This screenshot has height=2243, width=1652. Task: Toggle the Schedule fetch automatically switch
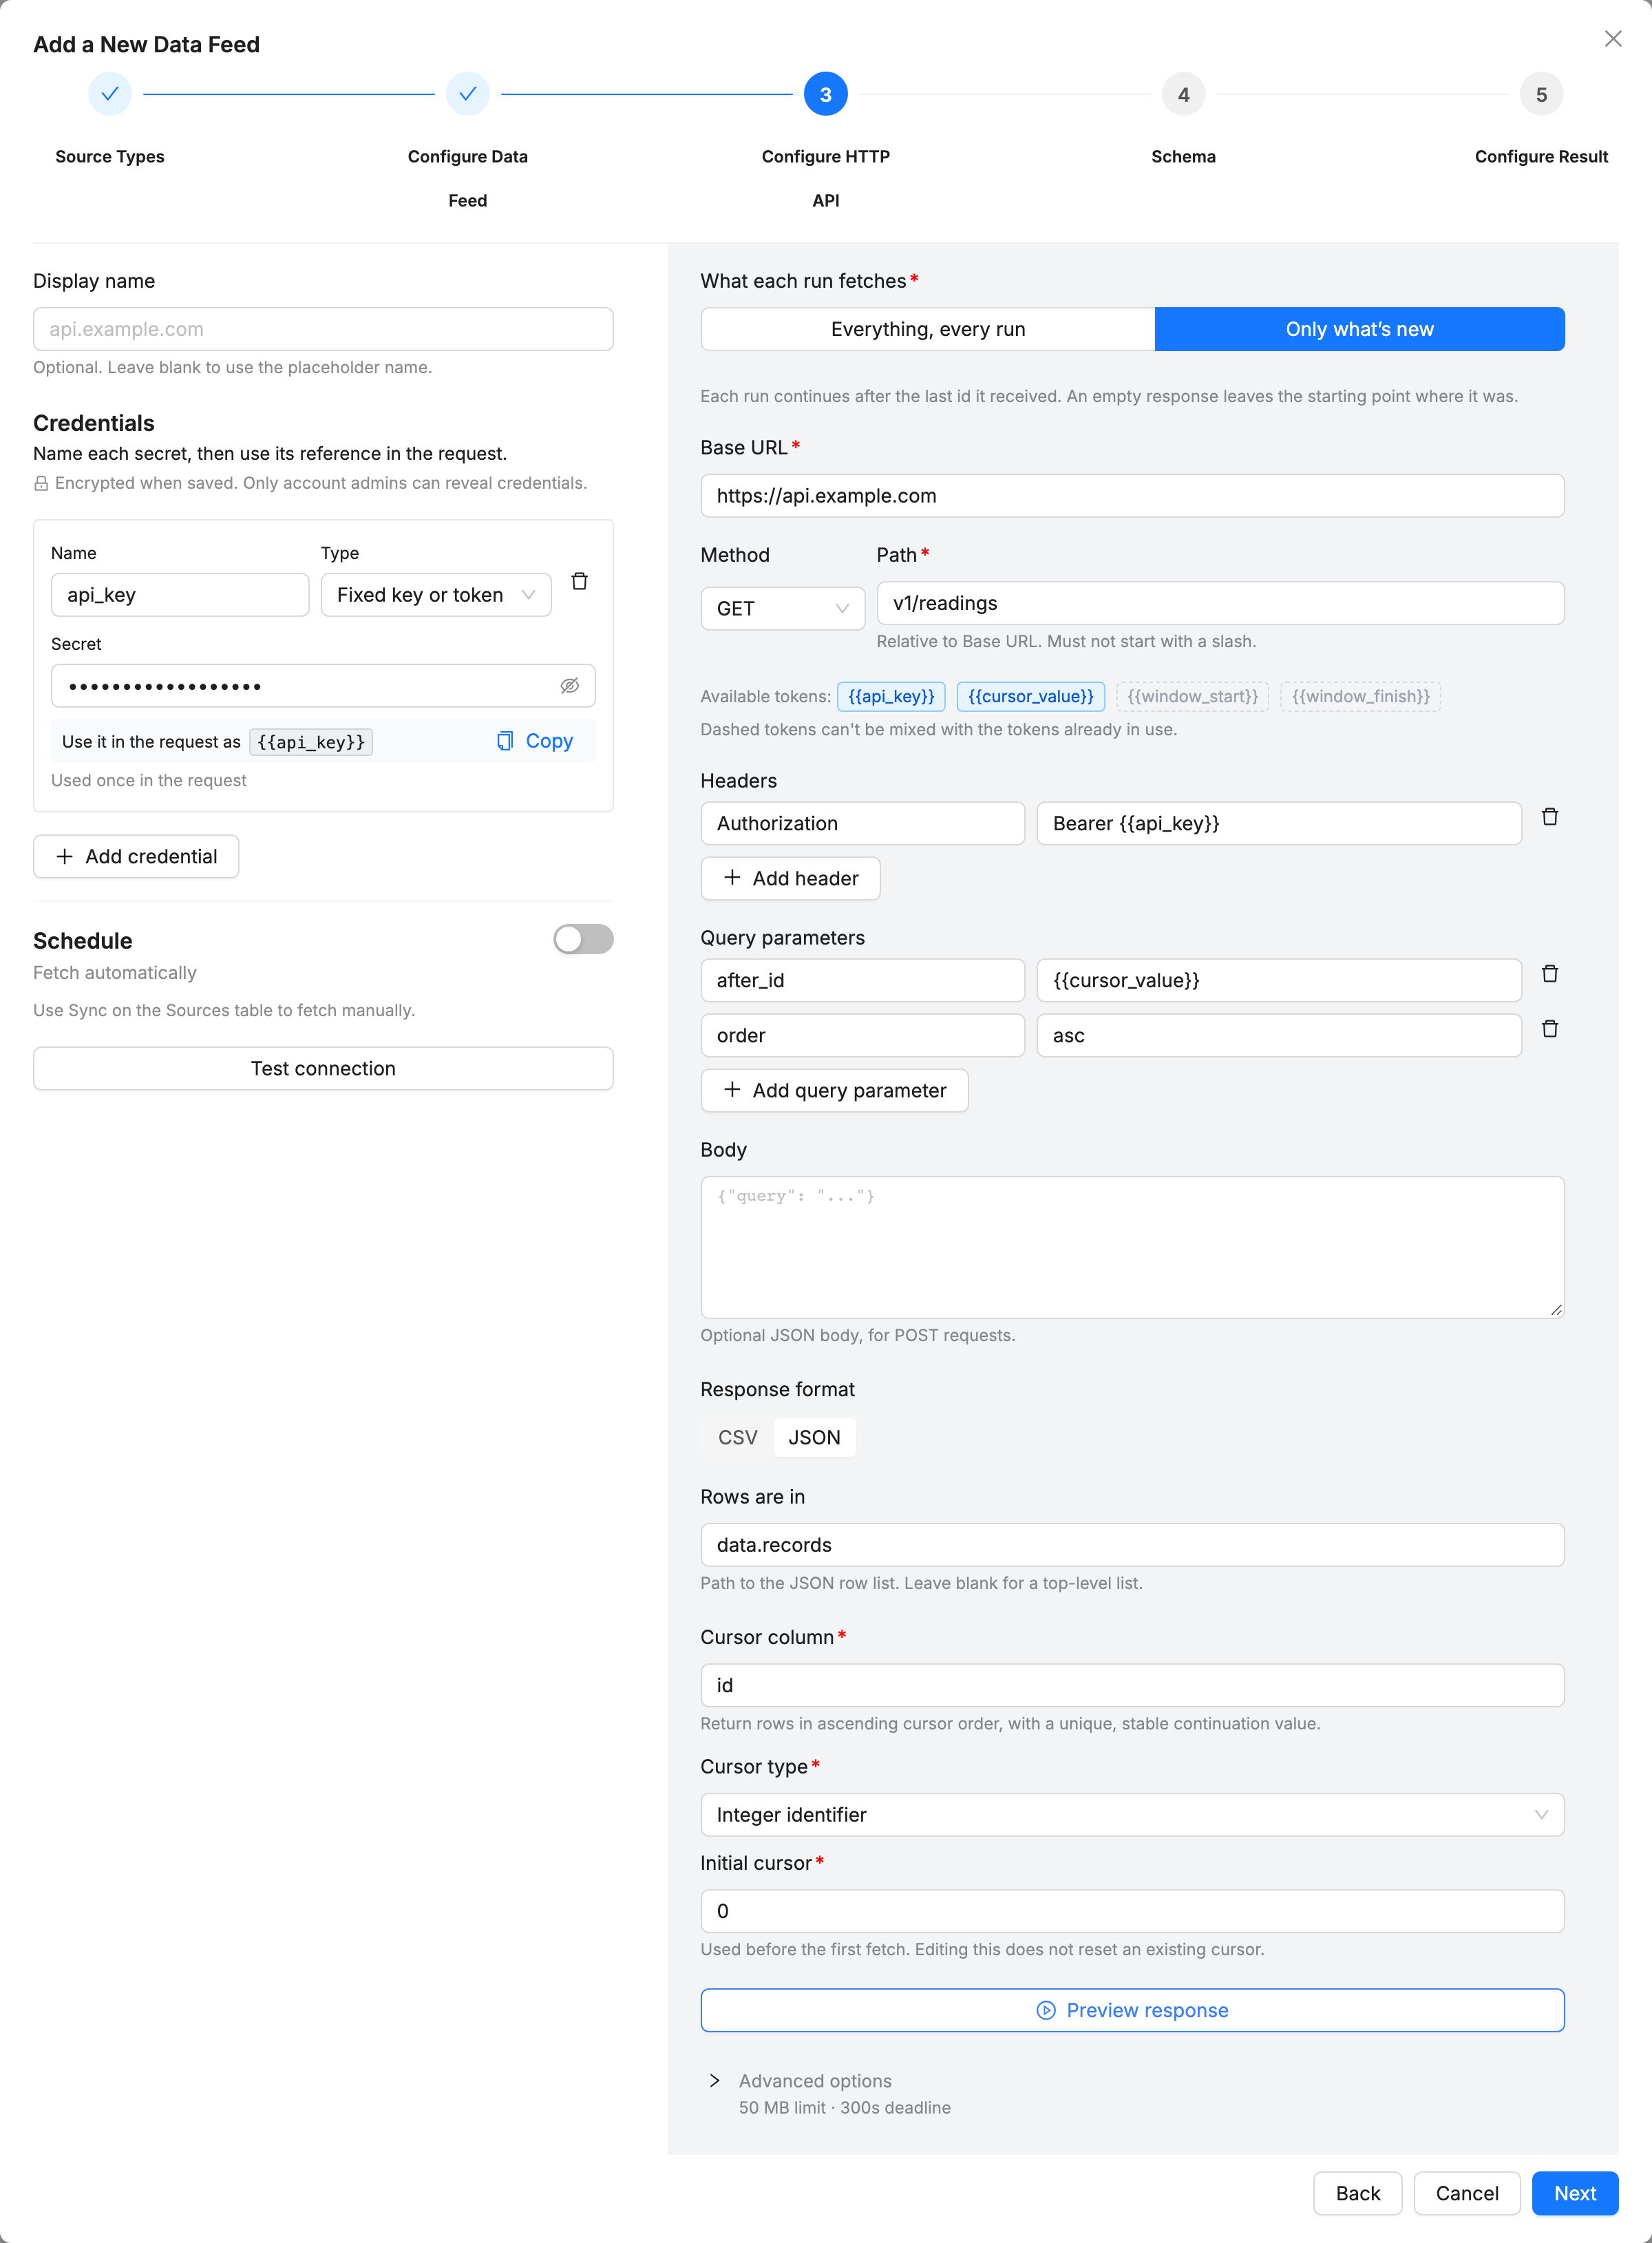[x=583, y=939]
